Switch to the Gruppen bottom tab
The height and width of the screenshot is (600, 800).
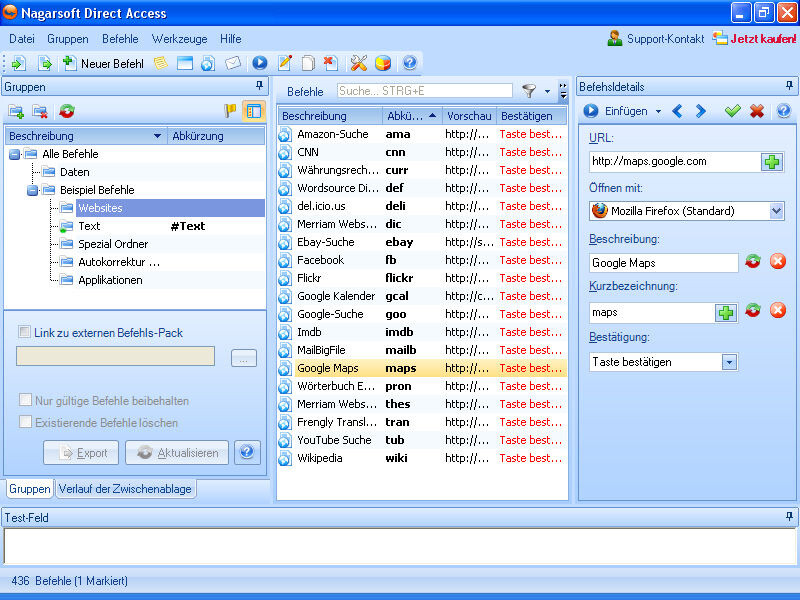tap(30, 489)
